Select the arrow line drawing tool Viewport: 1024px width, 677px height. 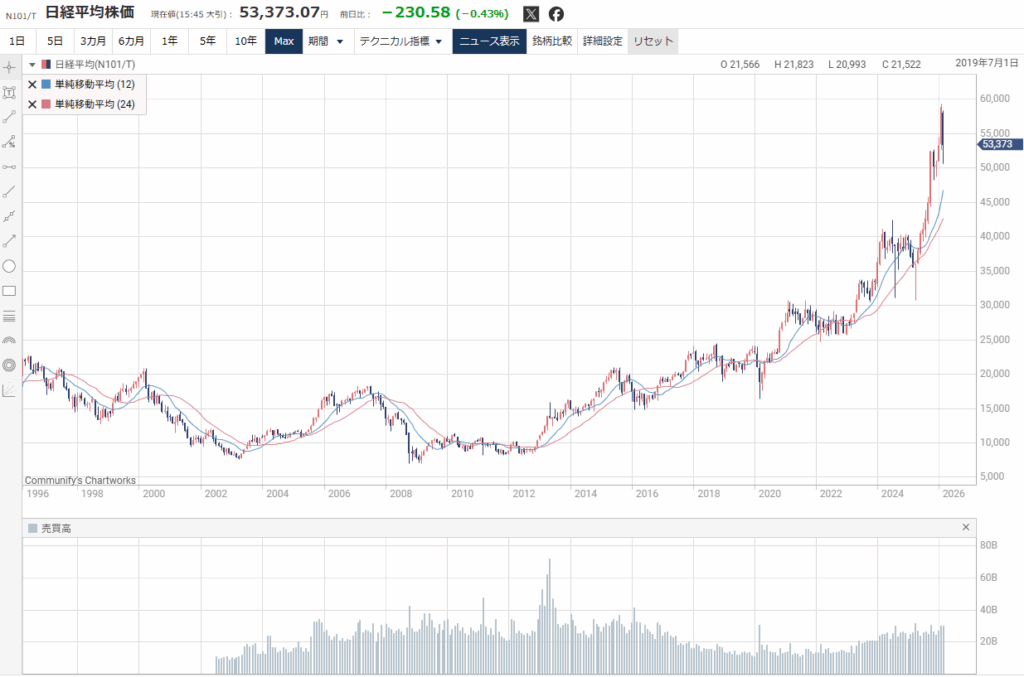pos(9,241)
